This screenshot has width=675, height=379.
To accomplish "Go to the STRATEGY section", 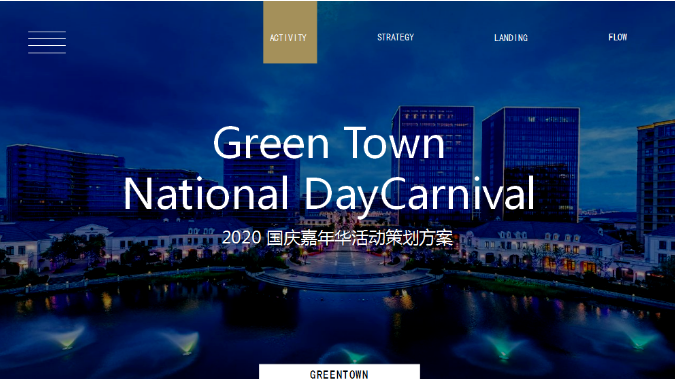I will [396, 37].
